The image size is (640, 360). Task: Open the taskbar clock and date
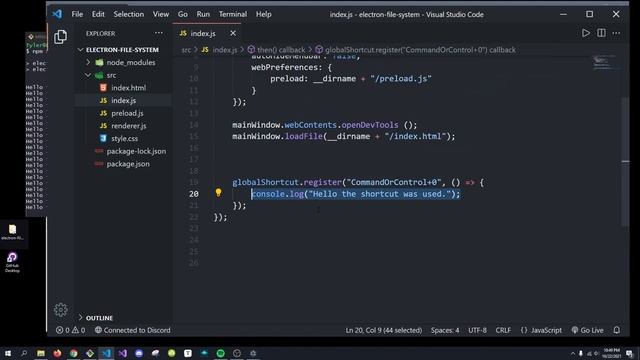(x=611, y=353)
